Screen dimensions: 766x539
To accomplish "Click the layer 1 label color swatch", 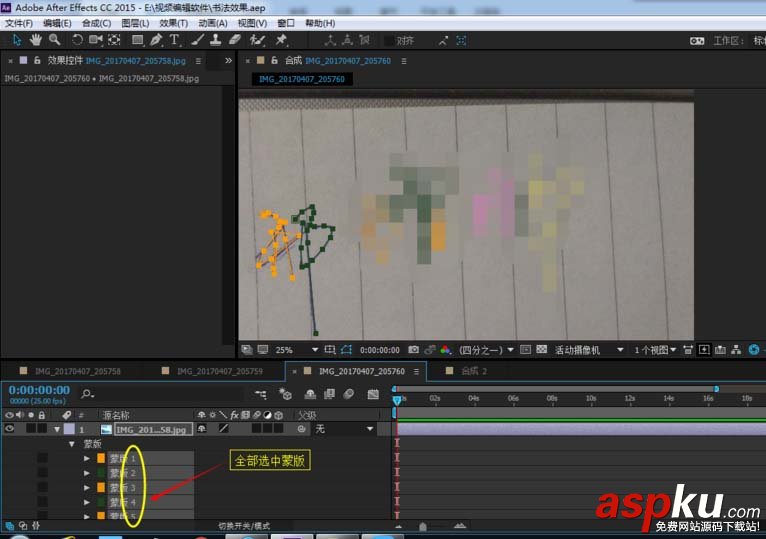I will (69, 429).
